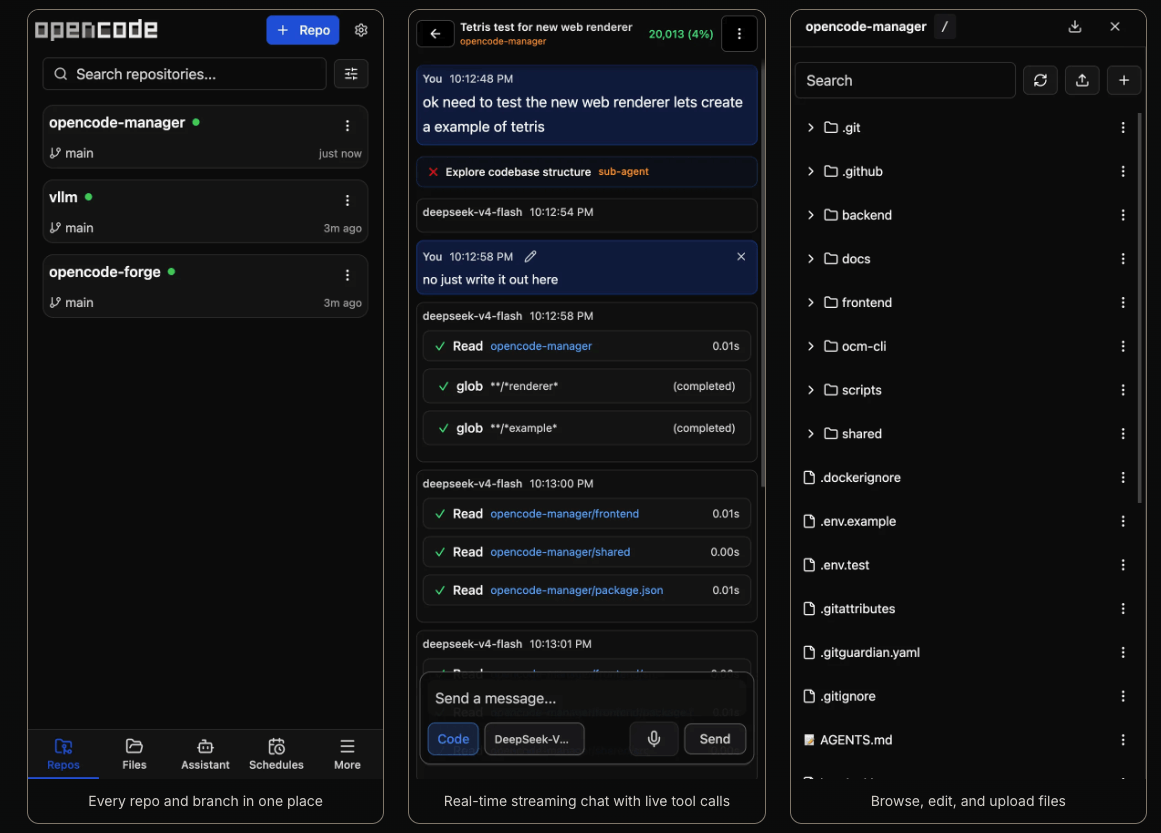
Task: Switch to Files tab
Action: (134, 754)
